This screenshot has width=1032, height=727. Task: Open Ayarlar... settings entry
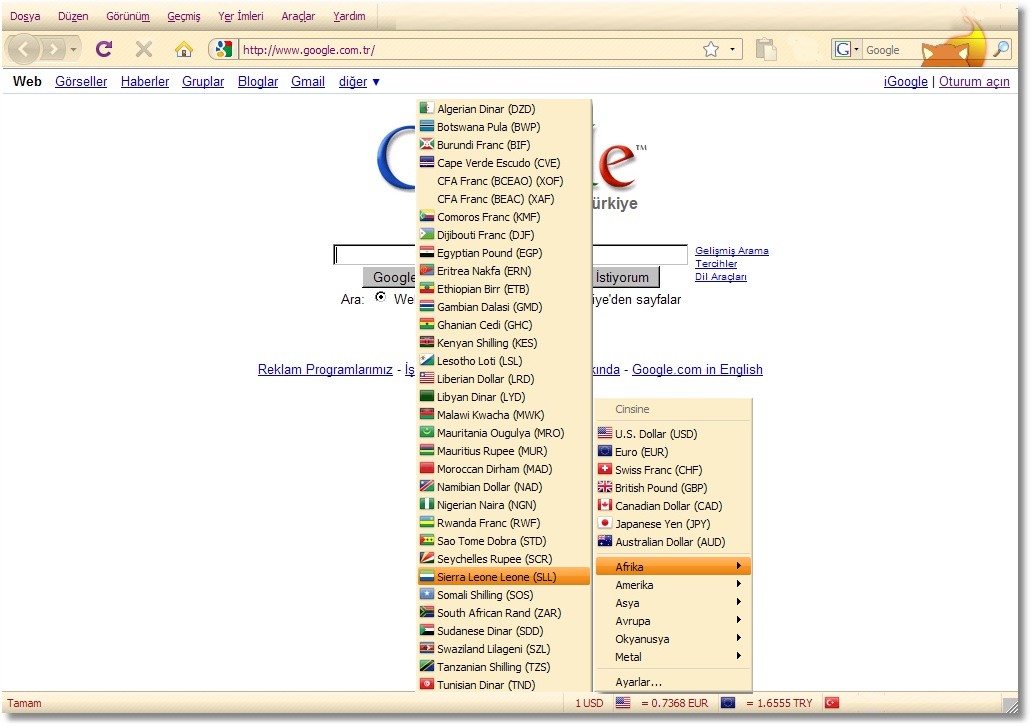click(x=673, y=682)
